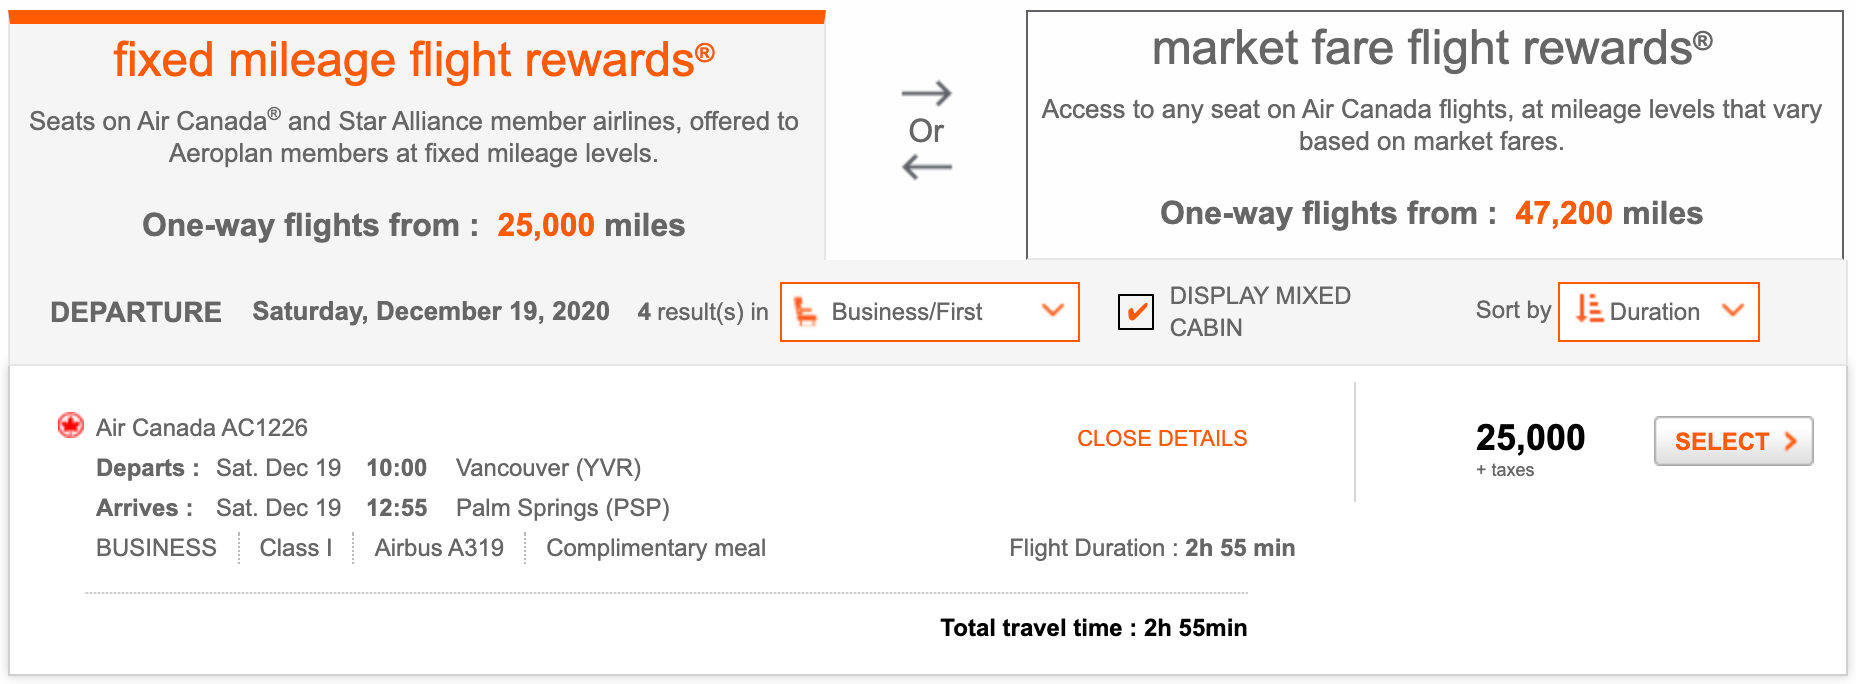The image size is (1856, 684).
Task: Click the 47,200 miles market fare amount
Action: pos(1563,213)
